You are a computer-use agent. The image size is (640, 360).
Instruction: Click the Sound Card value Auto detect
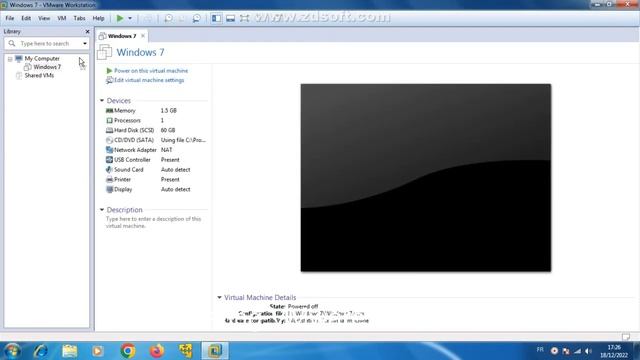click(176, 169)
